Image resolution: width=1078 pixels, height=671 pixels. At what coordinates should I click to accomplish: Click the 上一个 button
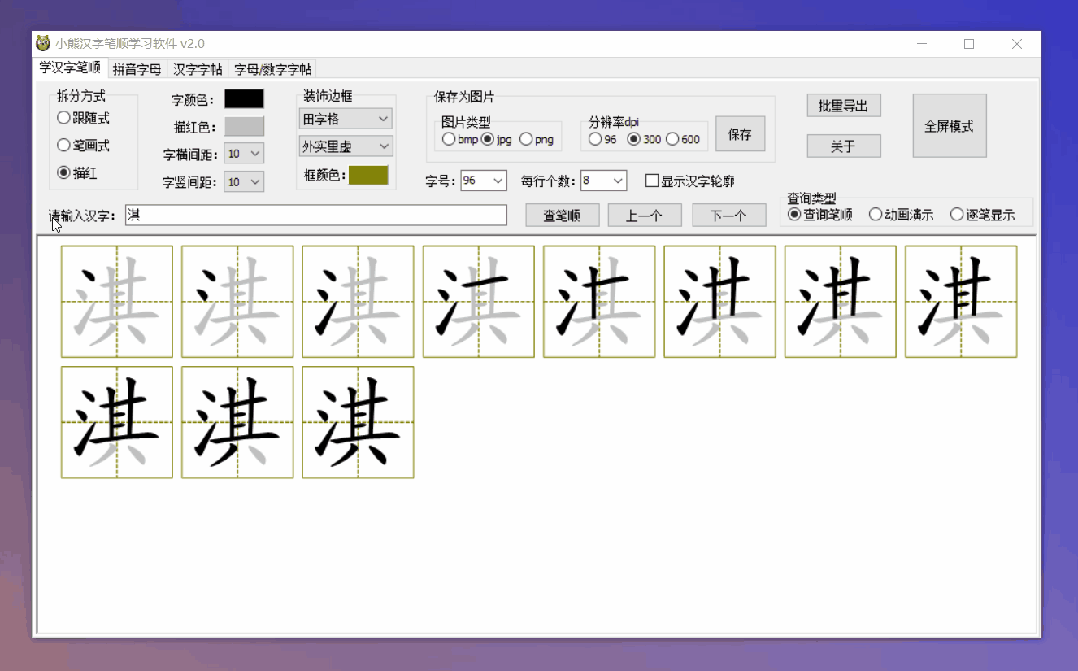[644, 215]
